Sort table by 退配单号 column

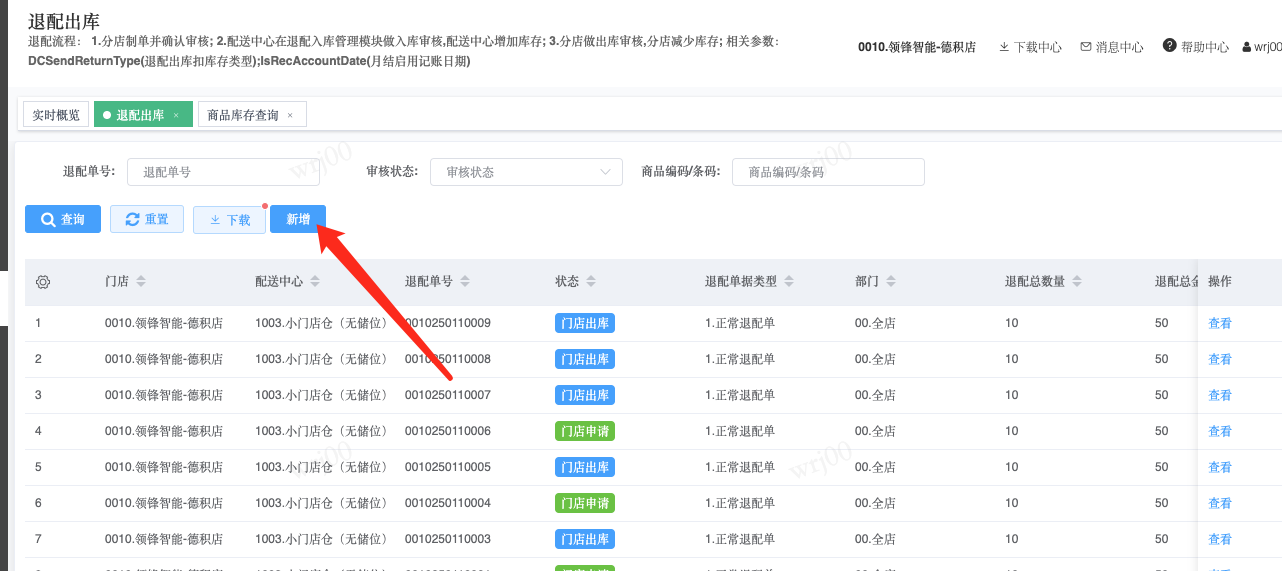465,282
